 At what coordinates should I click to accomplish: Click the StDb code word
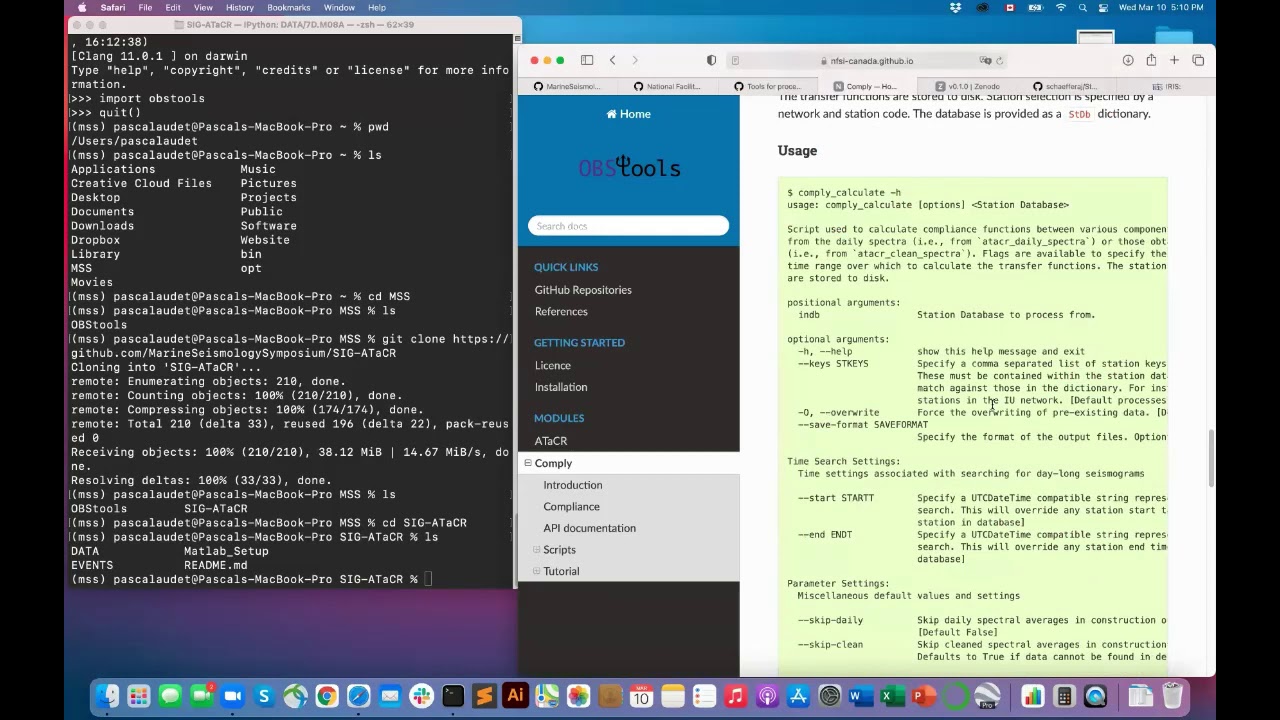coord(1079,114)
